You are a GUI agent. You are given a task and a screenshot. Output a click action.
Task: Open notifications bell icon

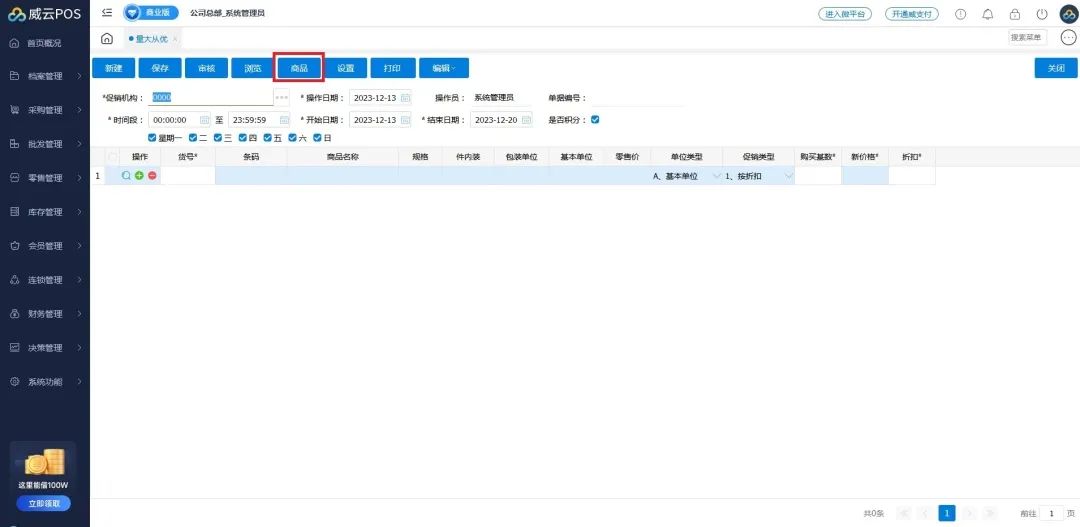(988, 14)
